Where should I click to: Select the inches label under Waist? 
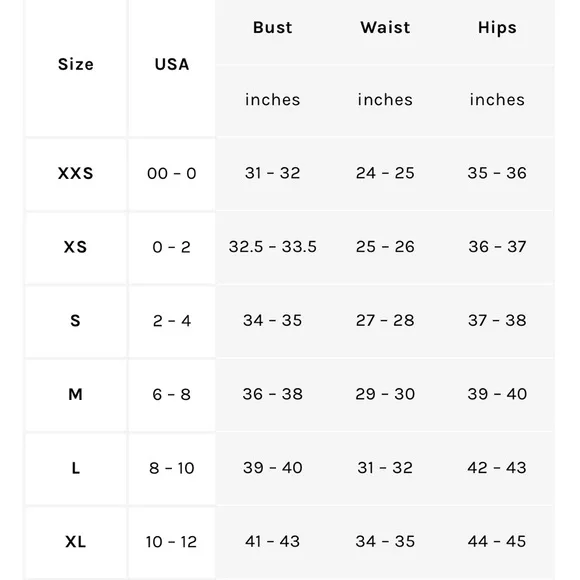(x=385, y=100)
